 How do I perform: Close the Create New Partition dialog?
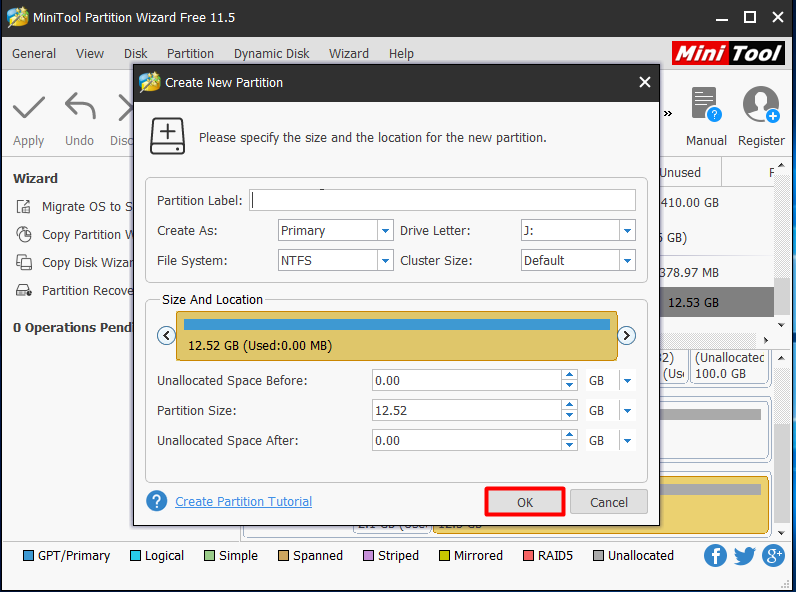click(645, 82)
